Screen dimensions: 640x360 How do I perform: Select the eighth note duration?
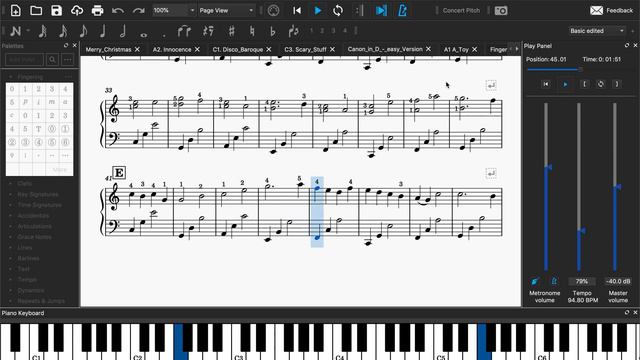pyautogui.click(x=83, y=31)
